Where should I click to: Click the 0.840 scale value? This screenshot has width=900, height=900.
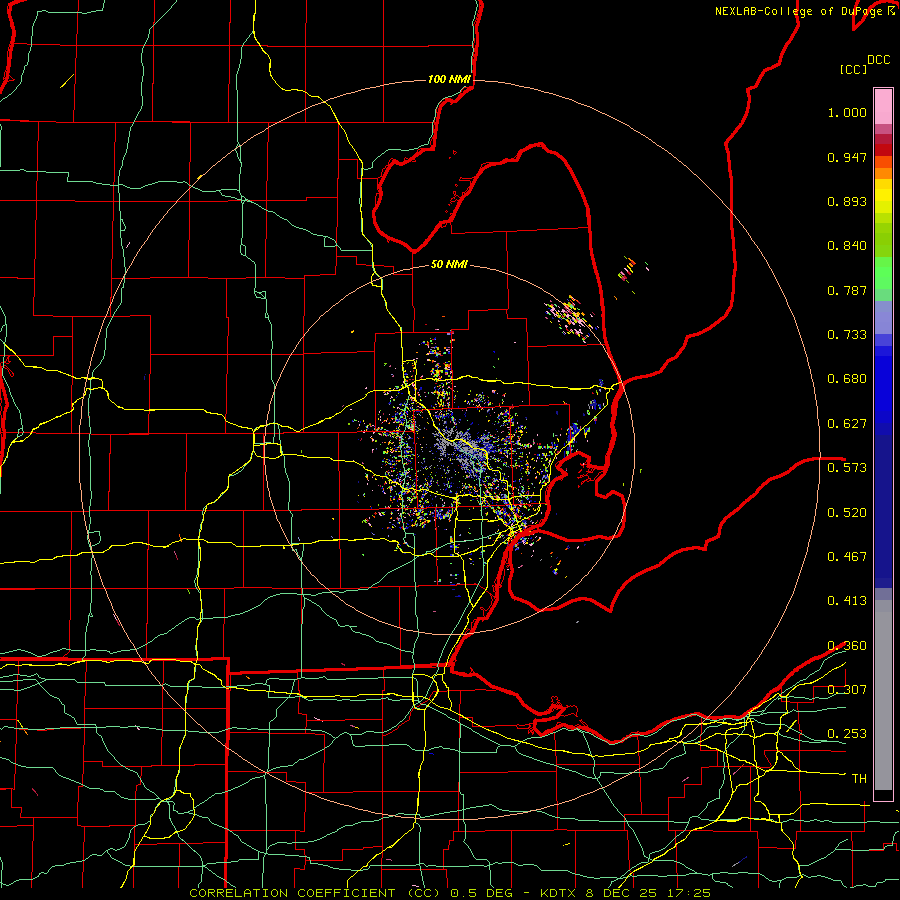(847, 246)
